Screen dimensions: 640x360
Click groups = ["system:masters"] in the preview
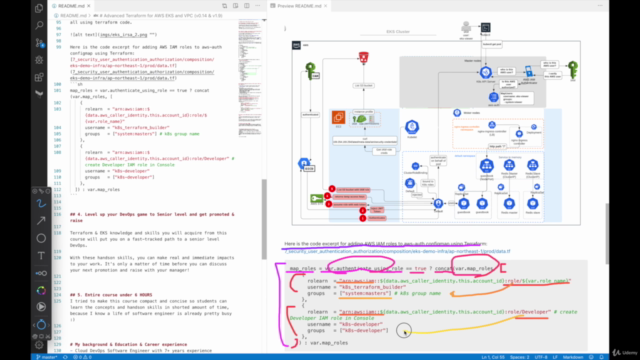click(348, 293)
